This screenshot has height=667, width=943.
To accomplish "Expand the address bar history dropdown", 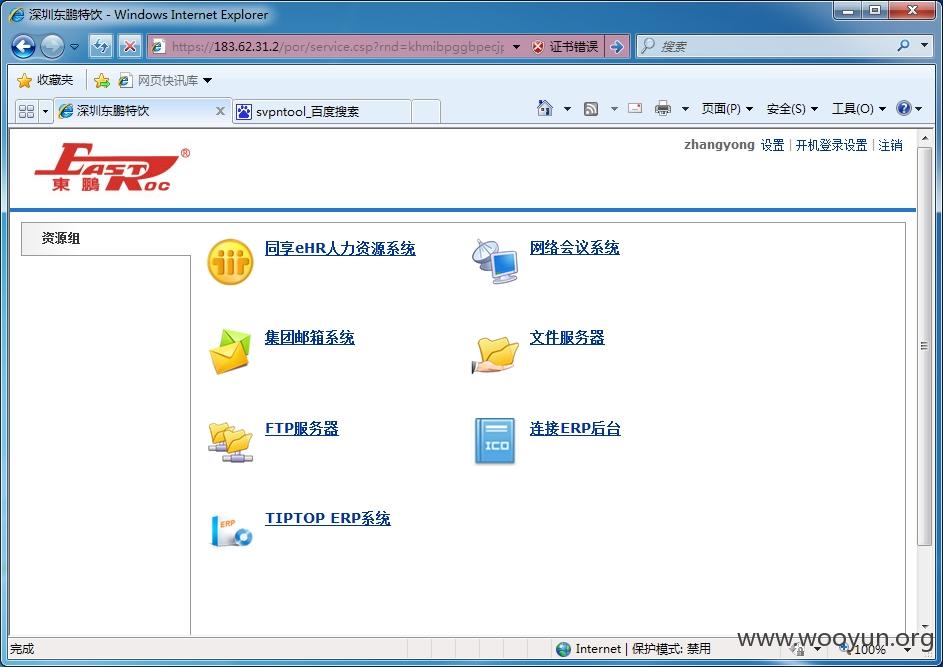I will 517,46.
